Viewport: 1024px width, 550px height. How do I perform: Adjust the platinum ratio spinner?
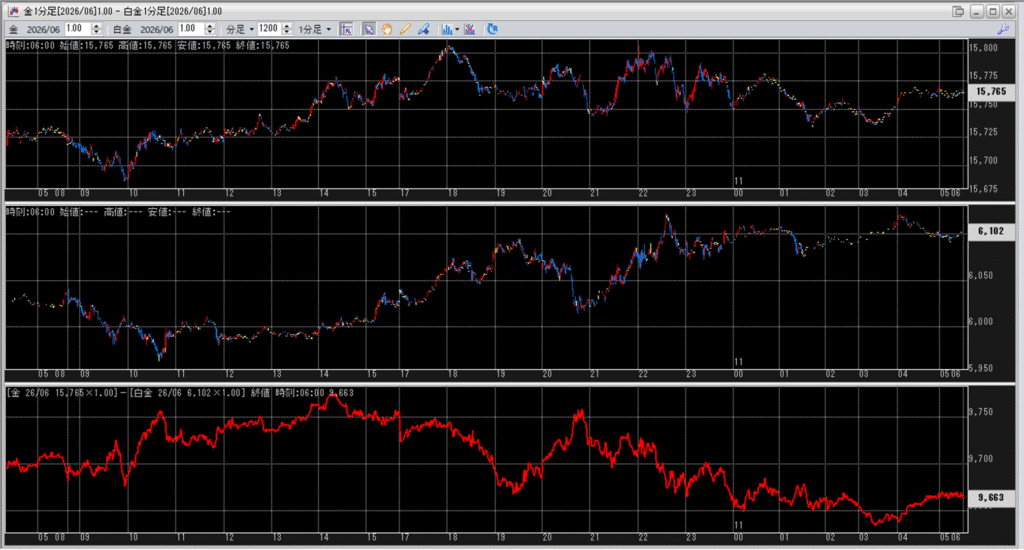(x=210, y=29)
